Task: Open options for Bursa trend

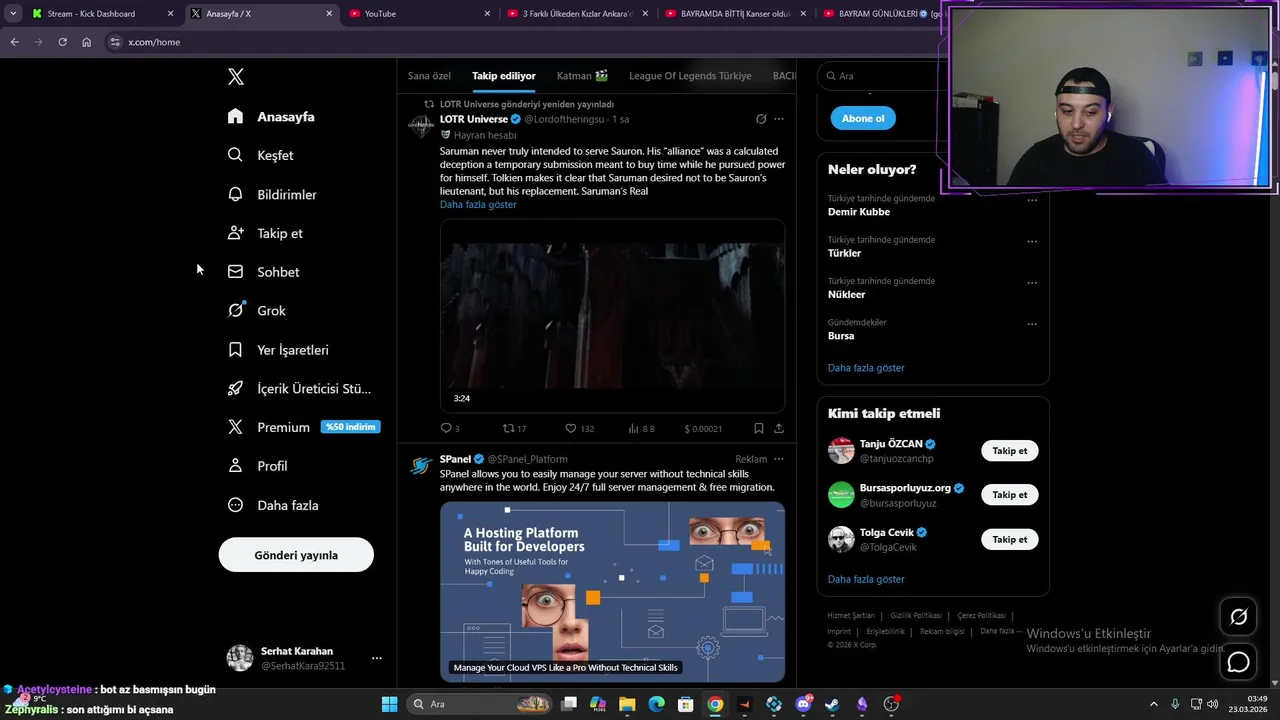Action: [1032, 324]
